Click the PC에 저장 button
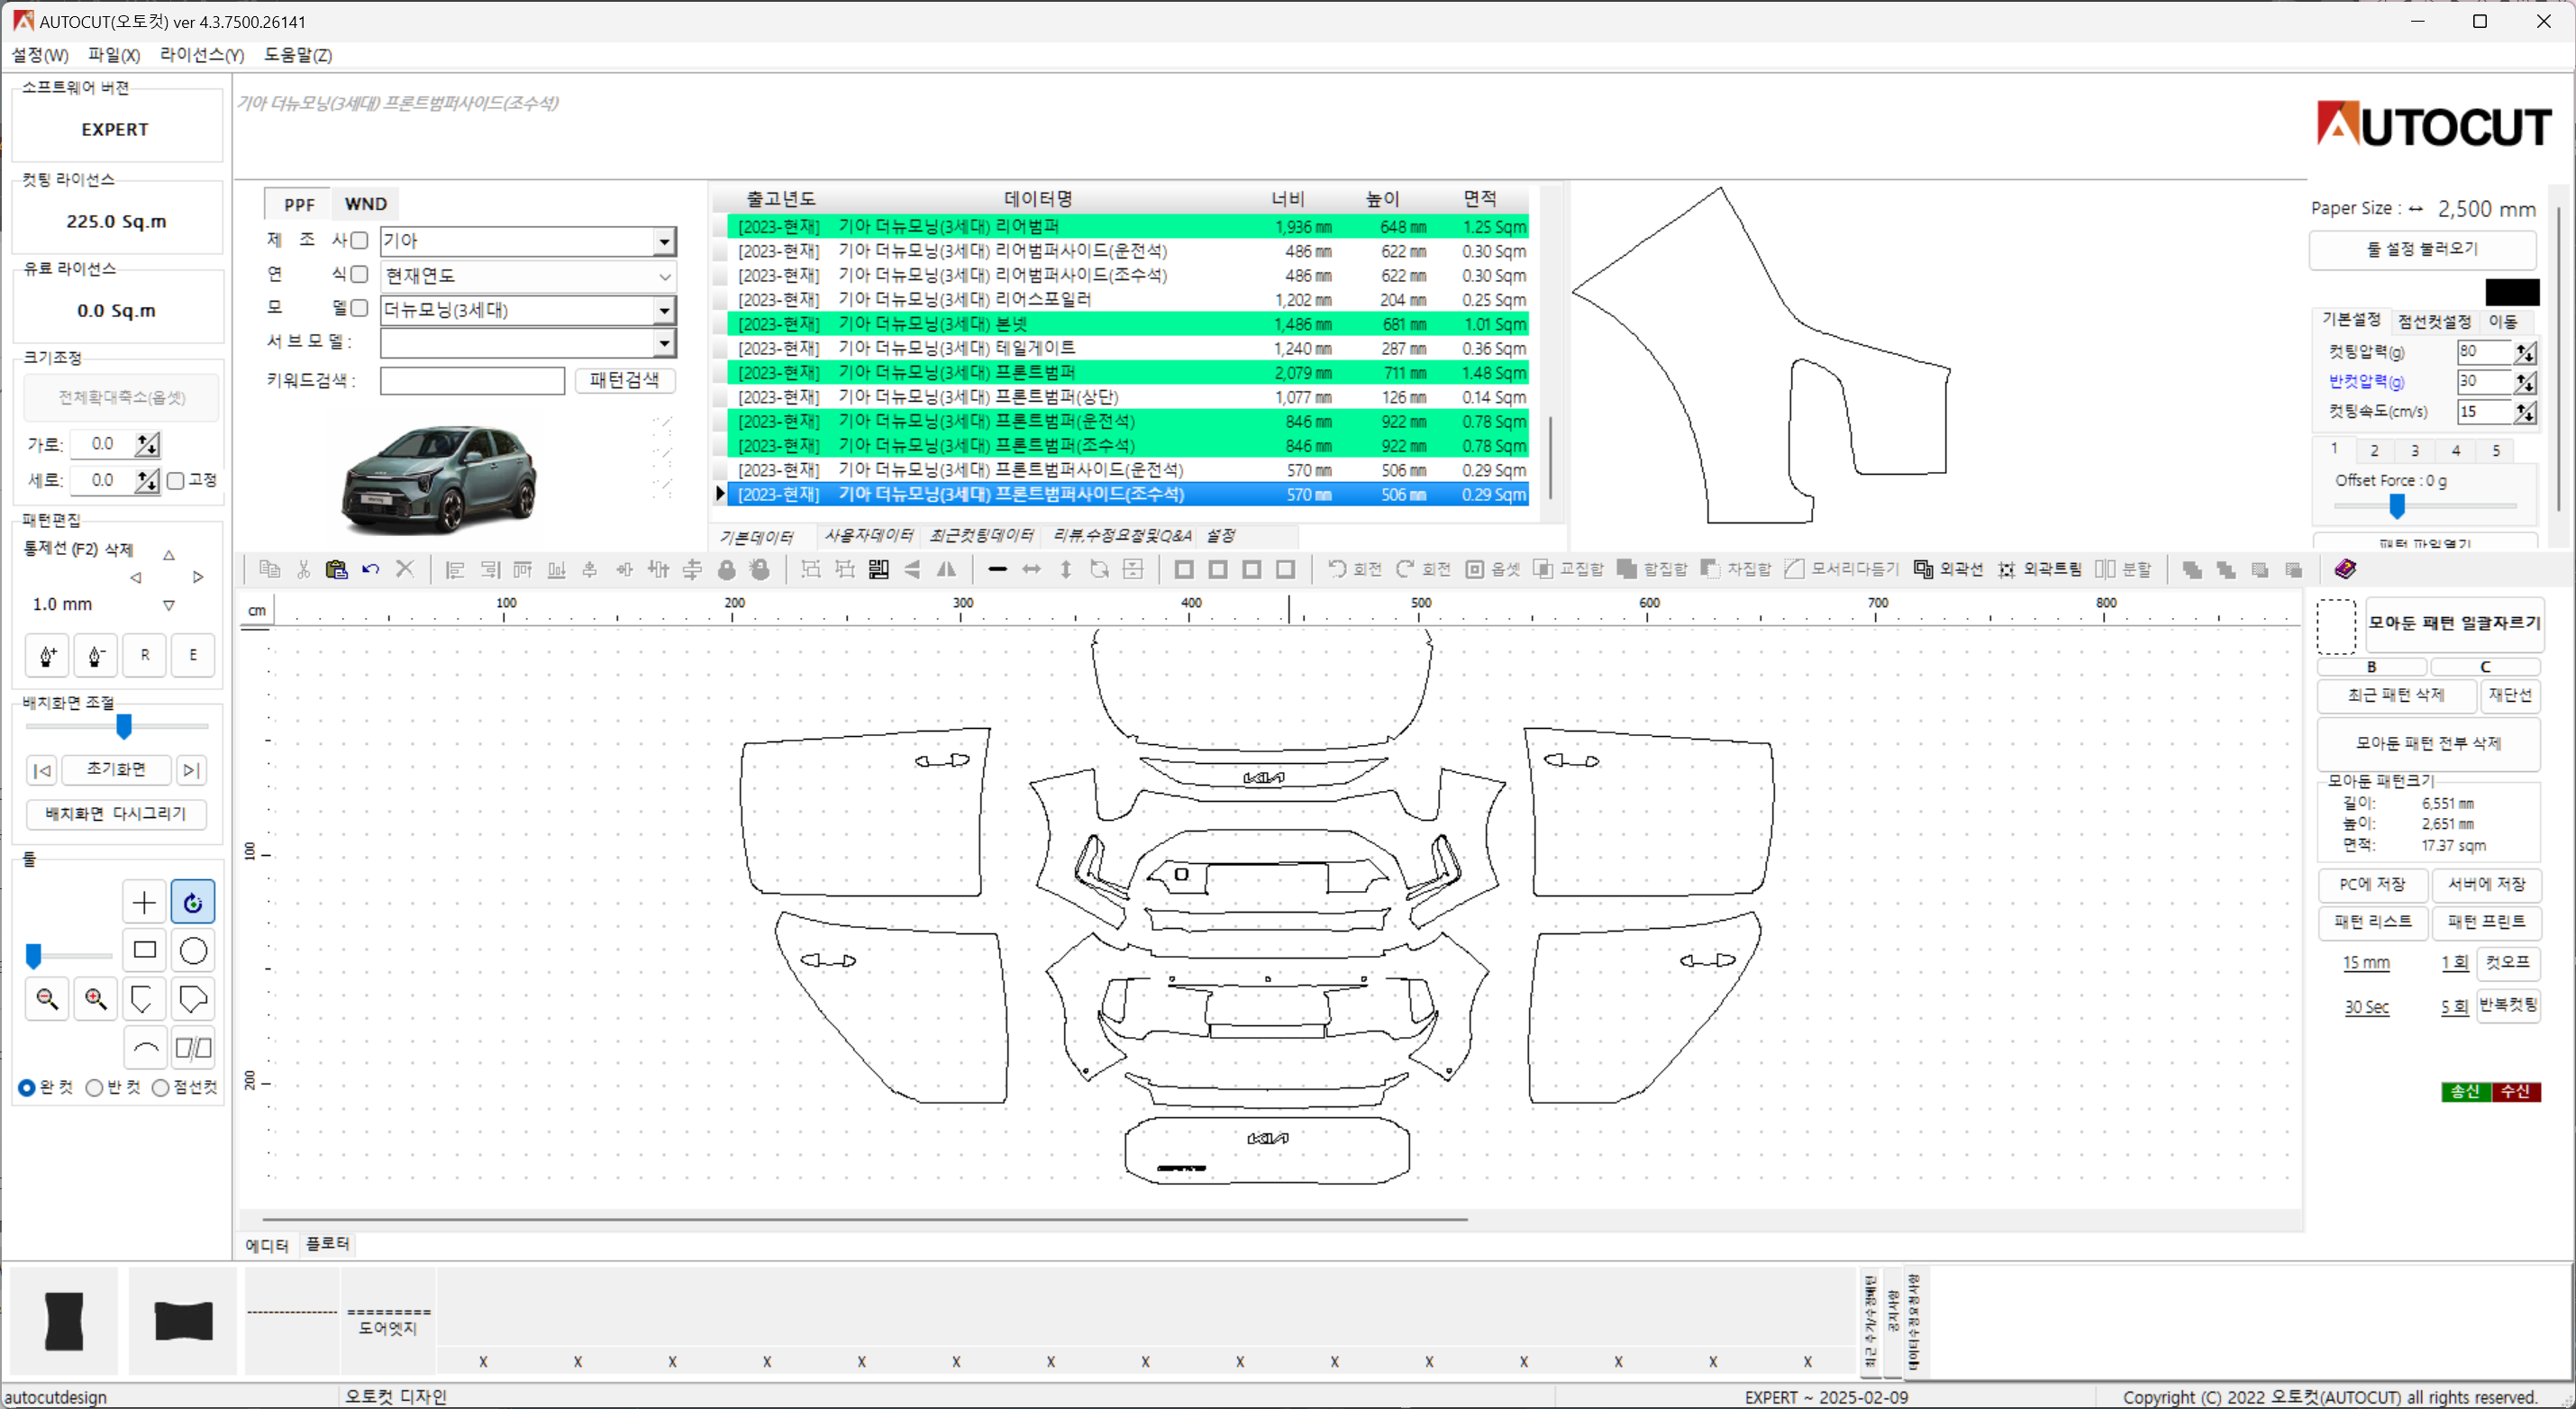Viewport: 2576px width, 1409px height. (x=2372, y=884)
